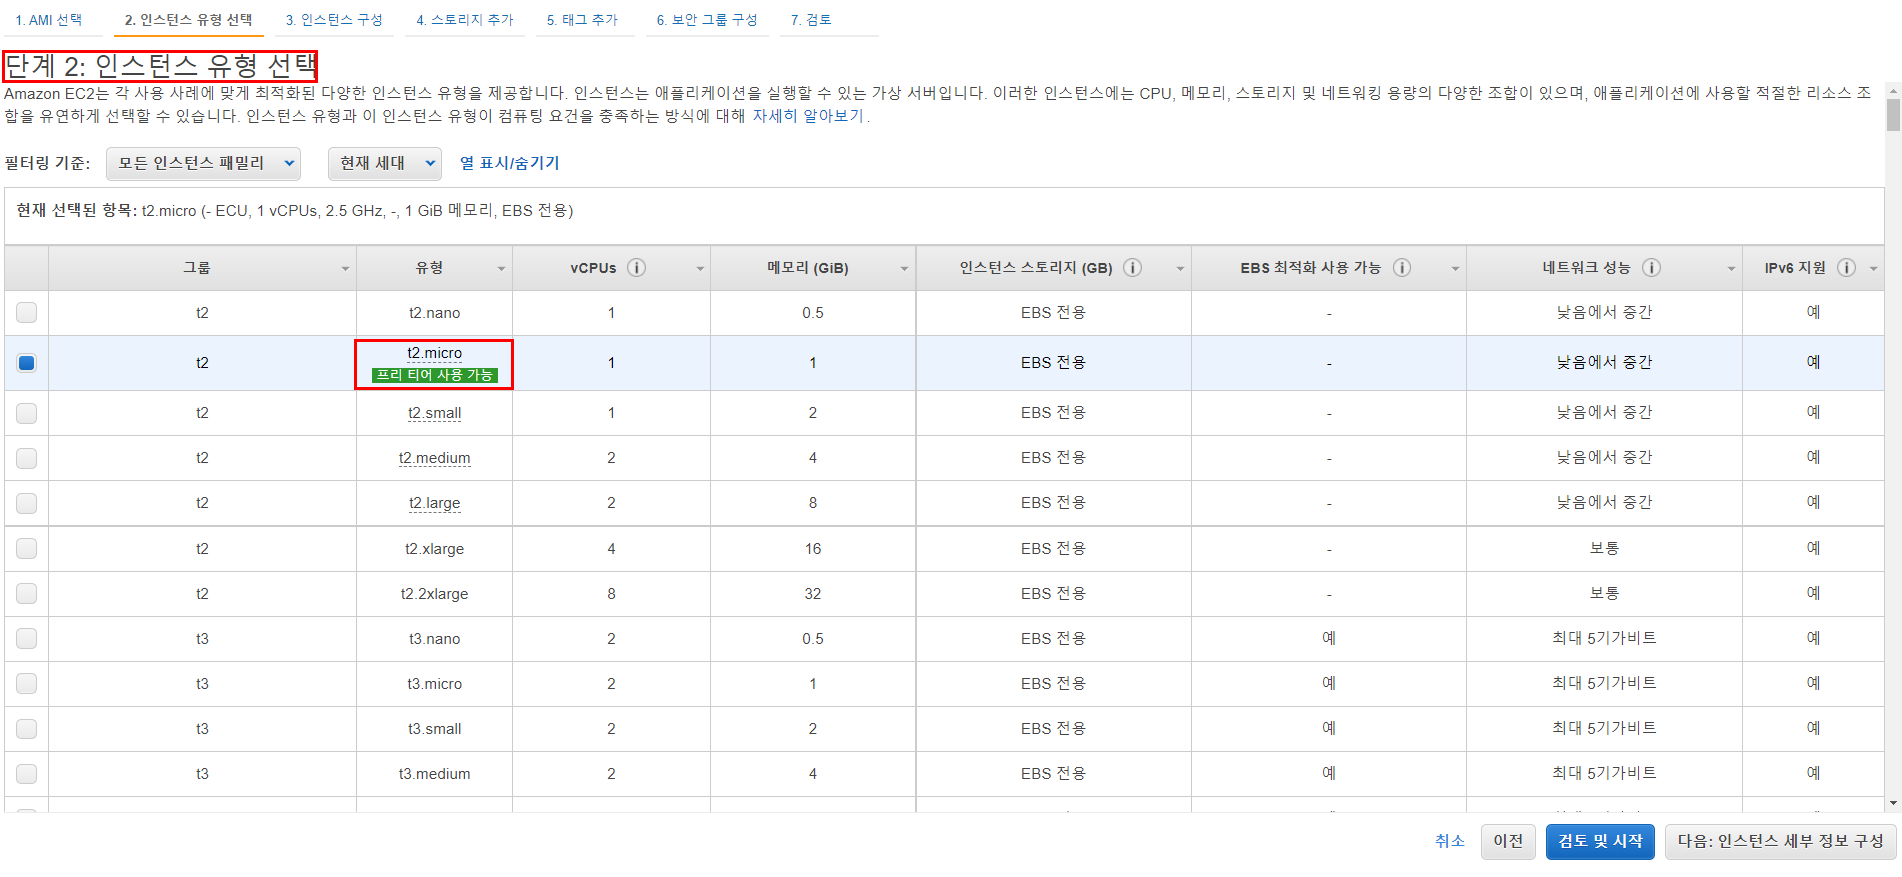Toggle the selected t2.micro checkbox

pos(27,363)
